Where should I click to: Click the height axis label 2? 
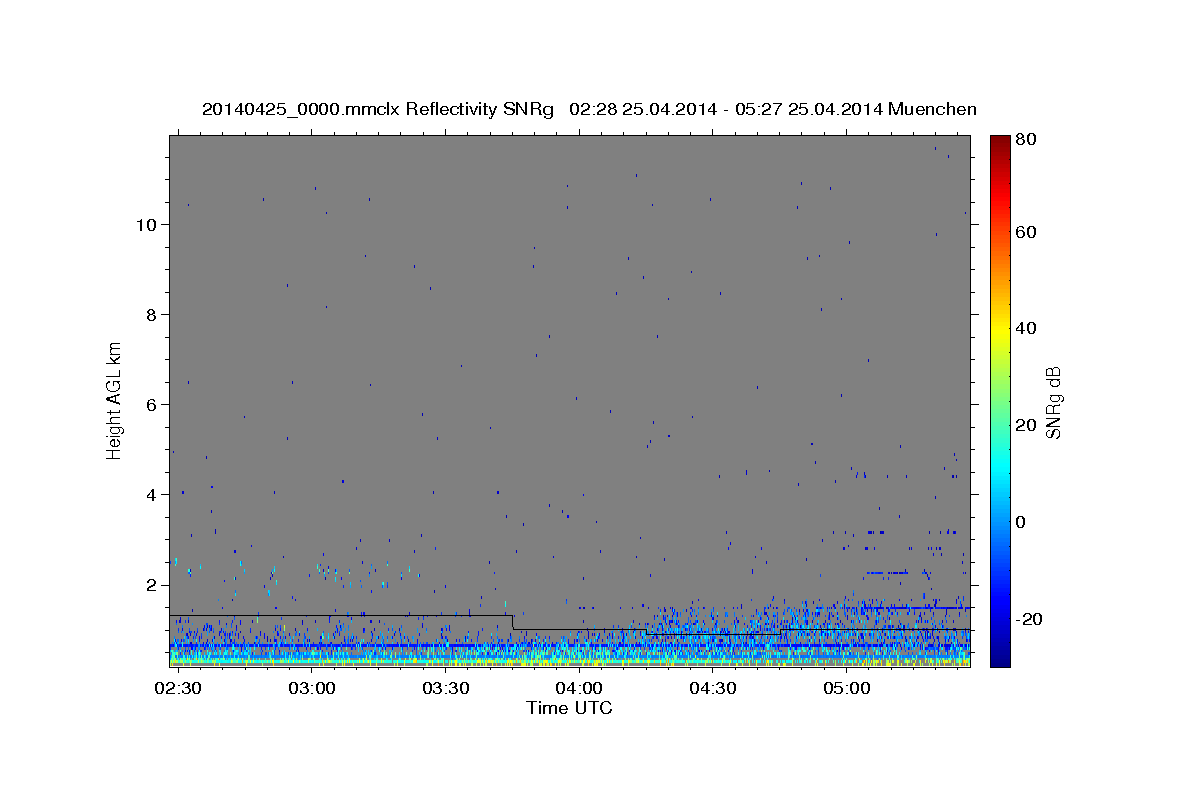click(152, 584)
